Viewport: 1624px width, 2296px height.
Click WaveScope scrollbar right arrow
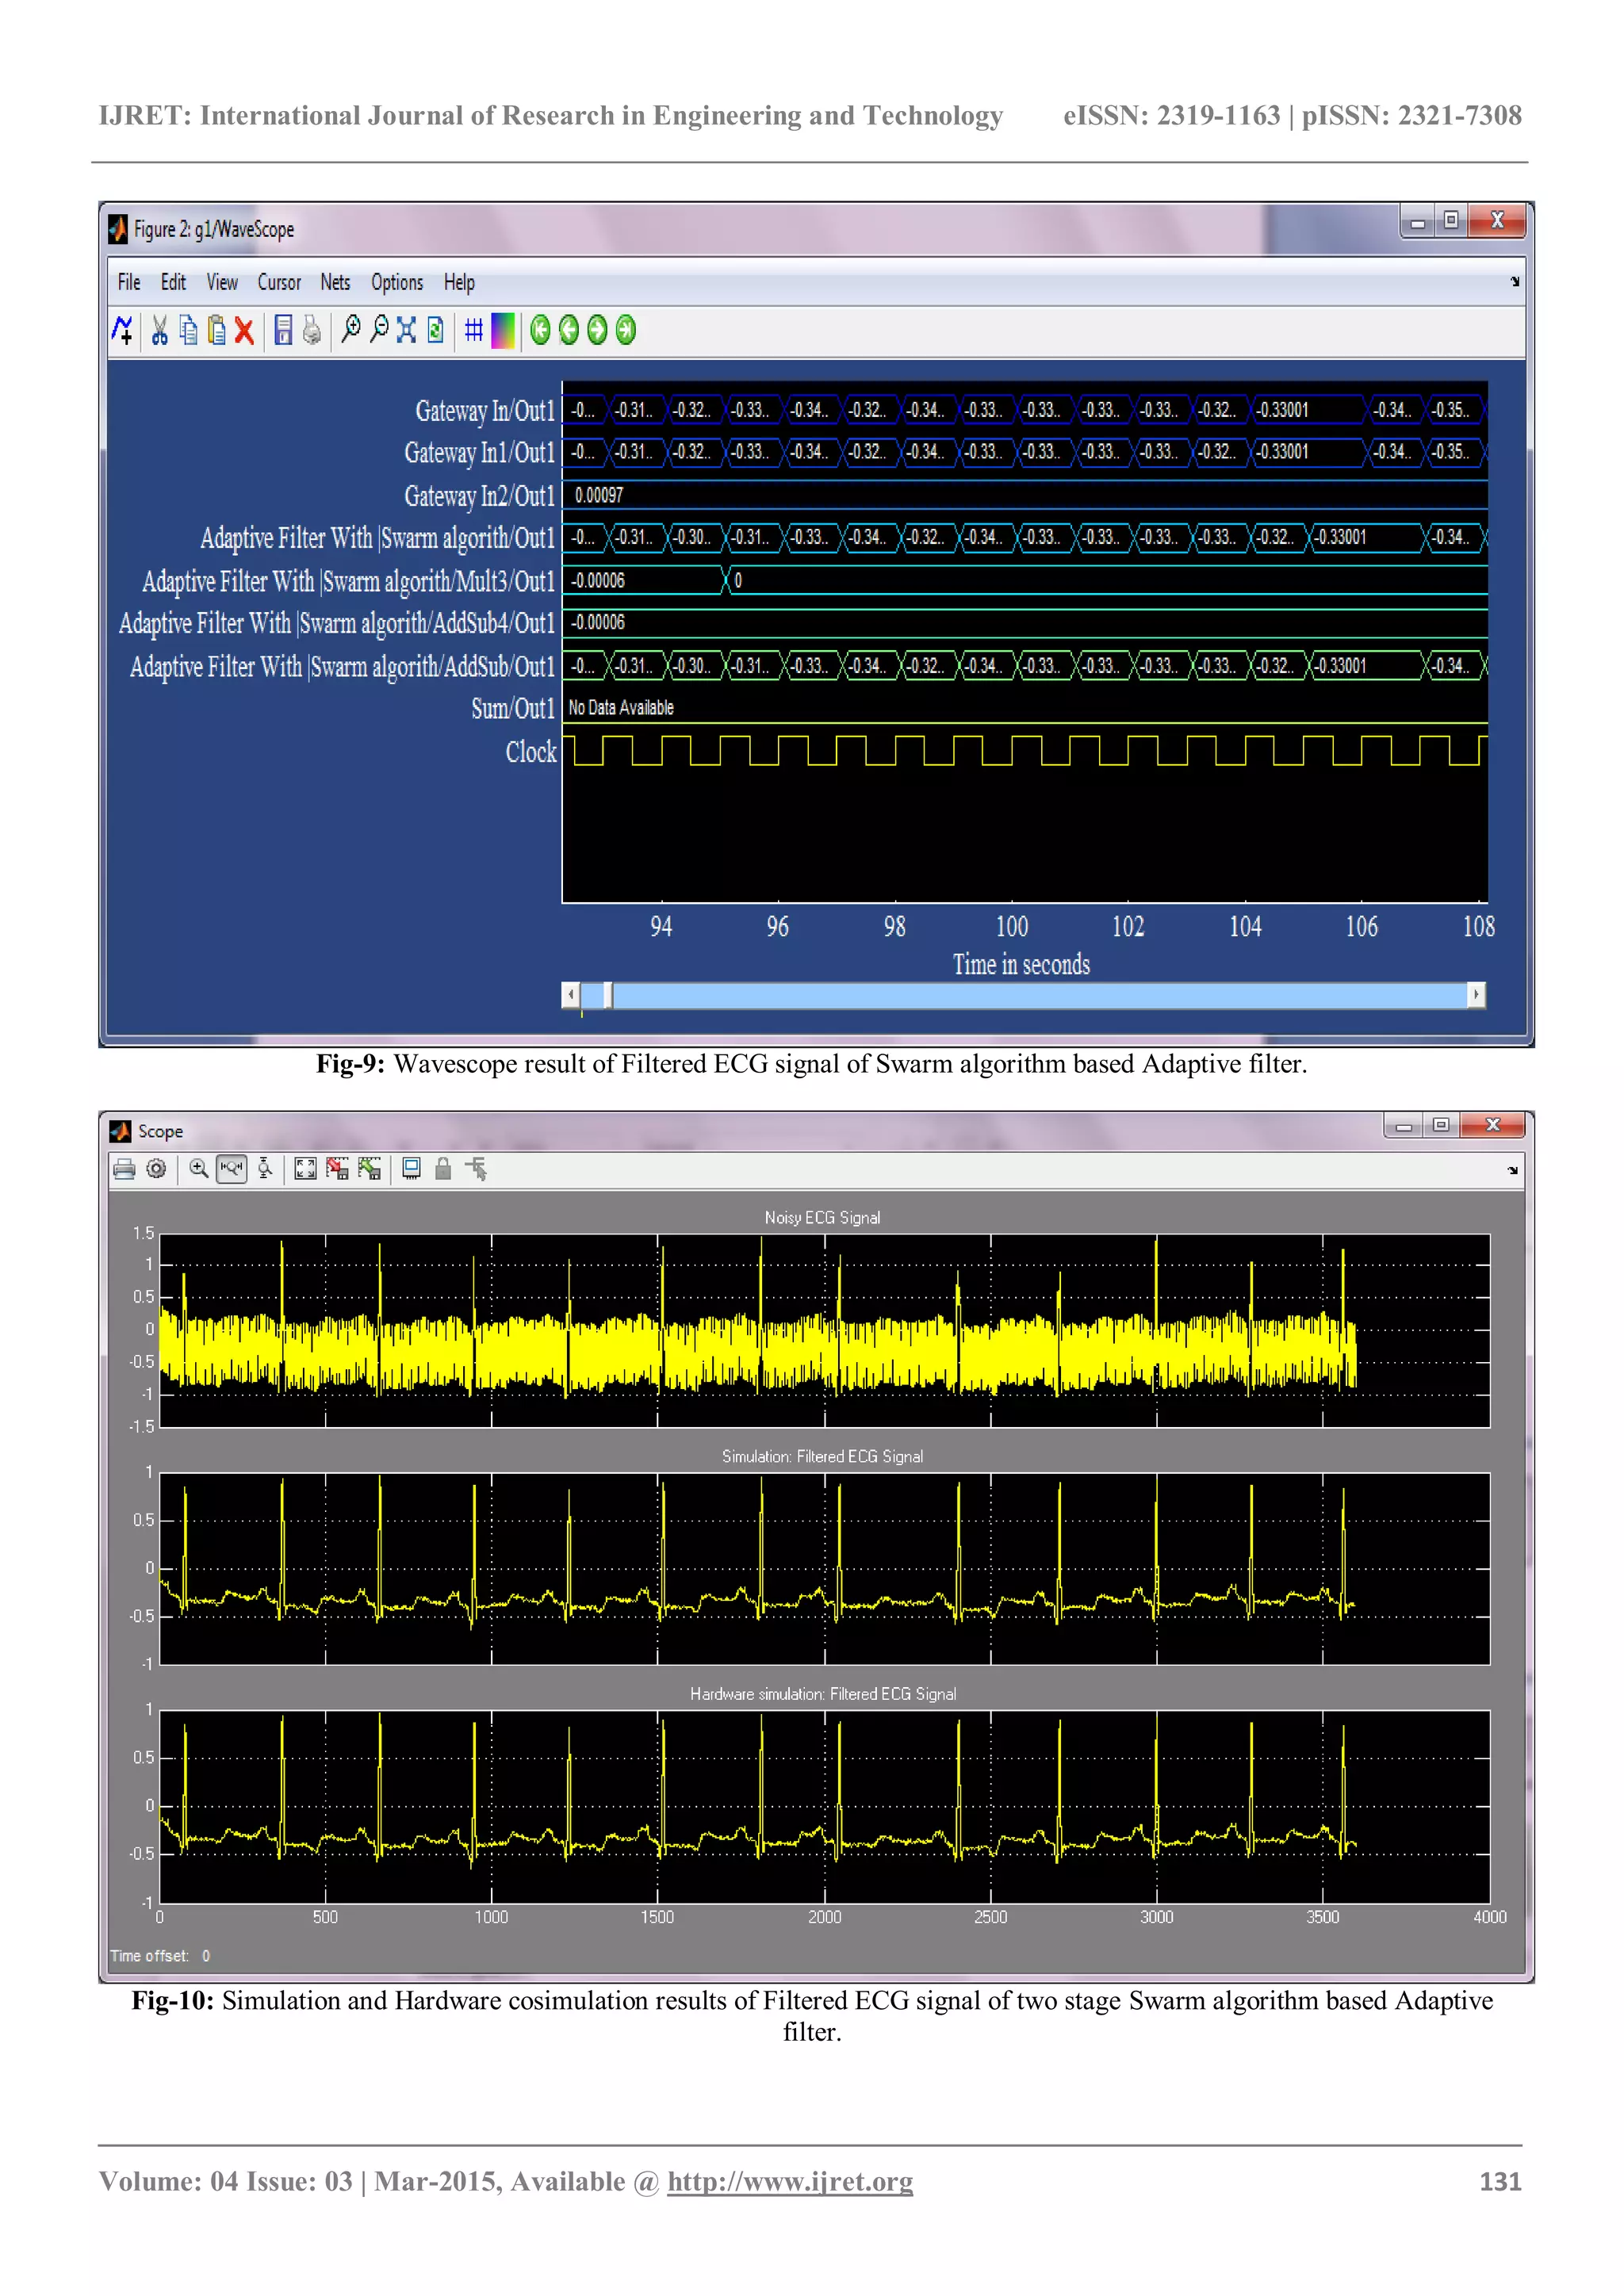click(1476, 995)
